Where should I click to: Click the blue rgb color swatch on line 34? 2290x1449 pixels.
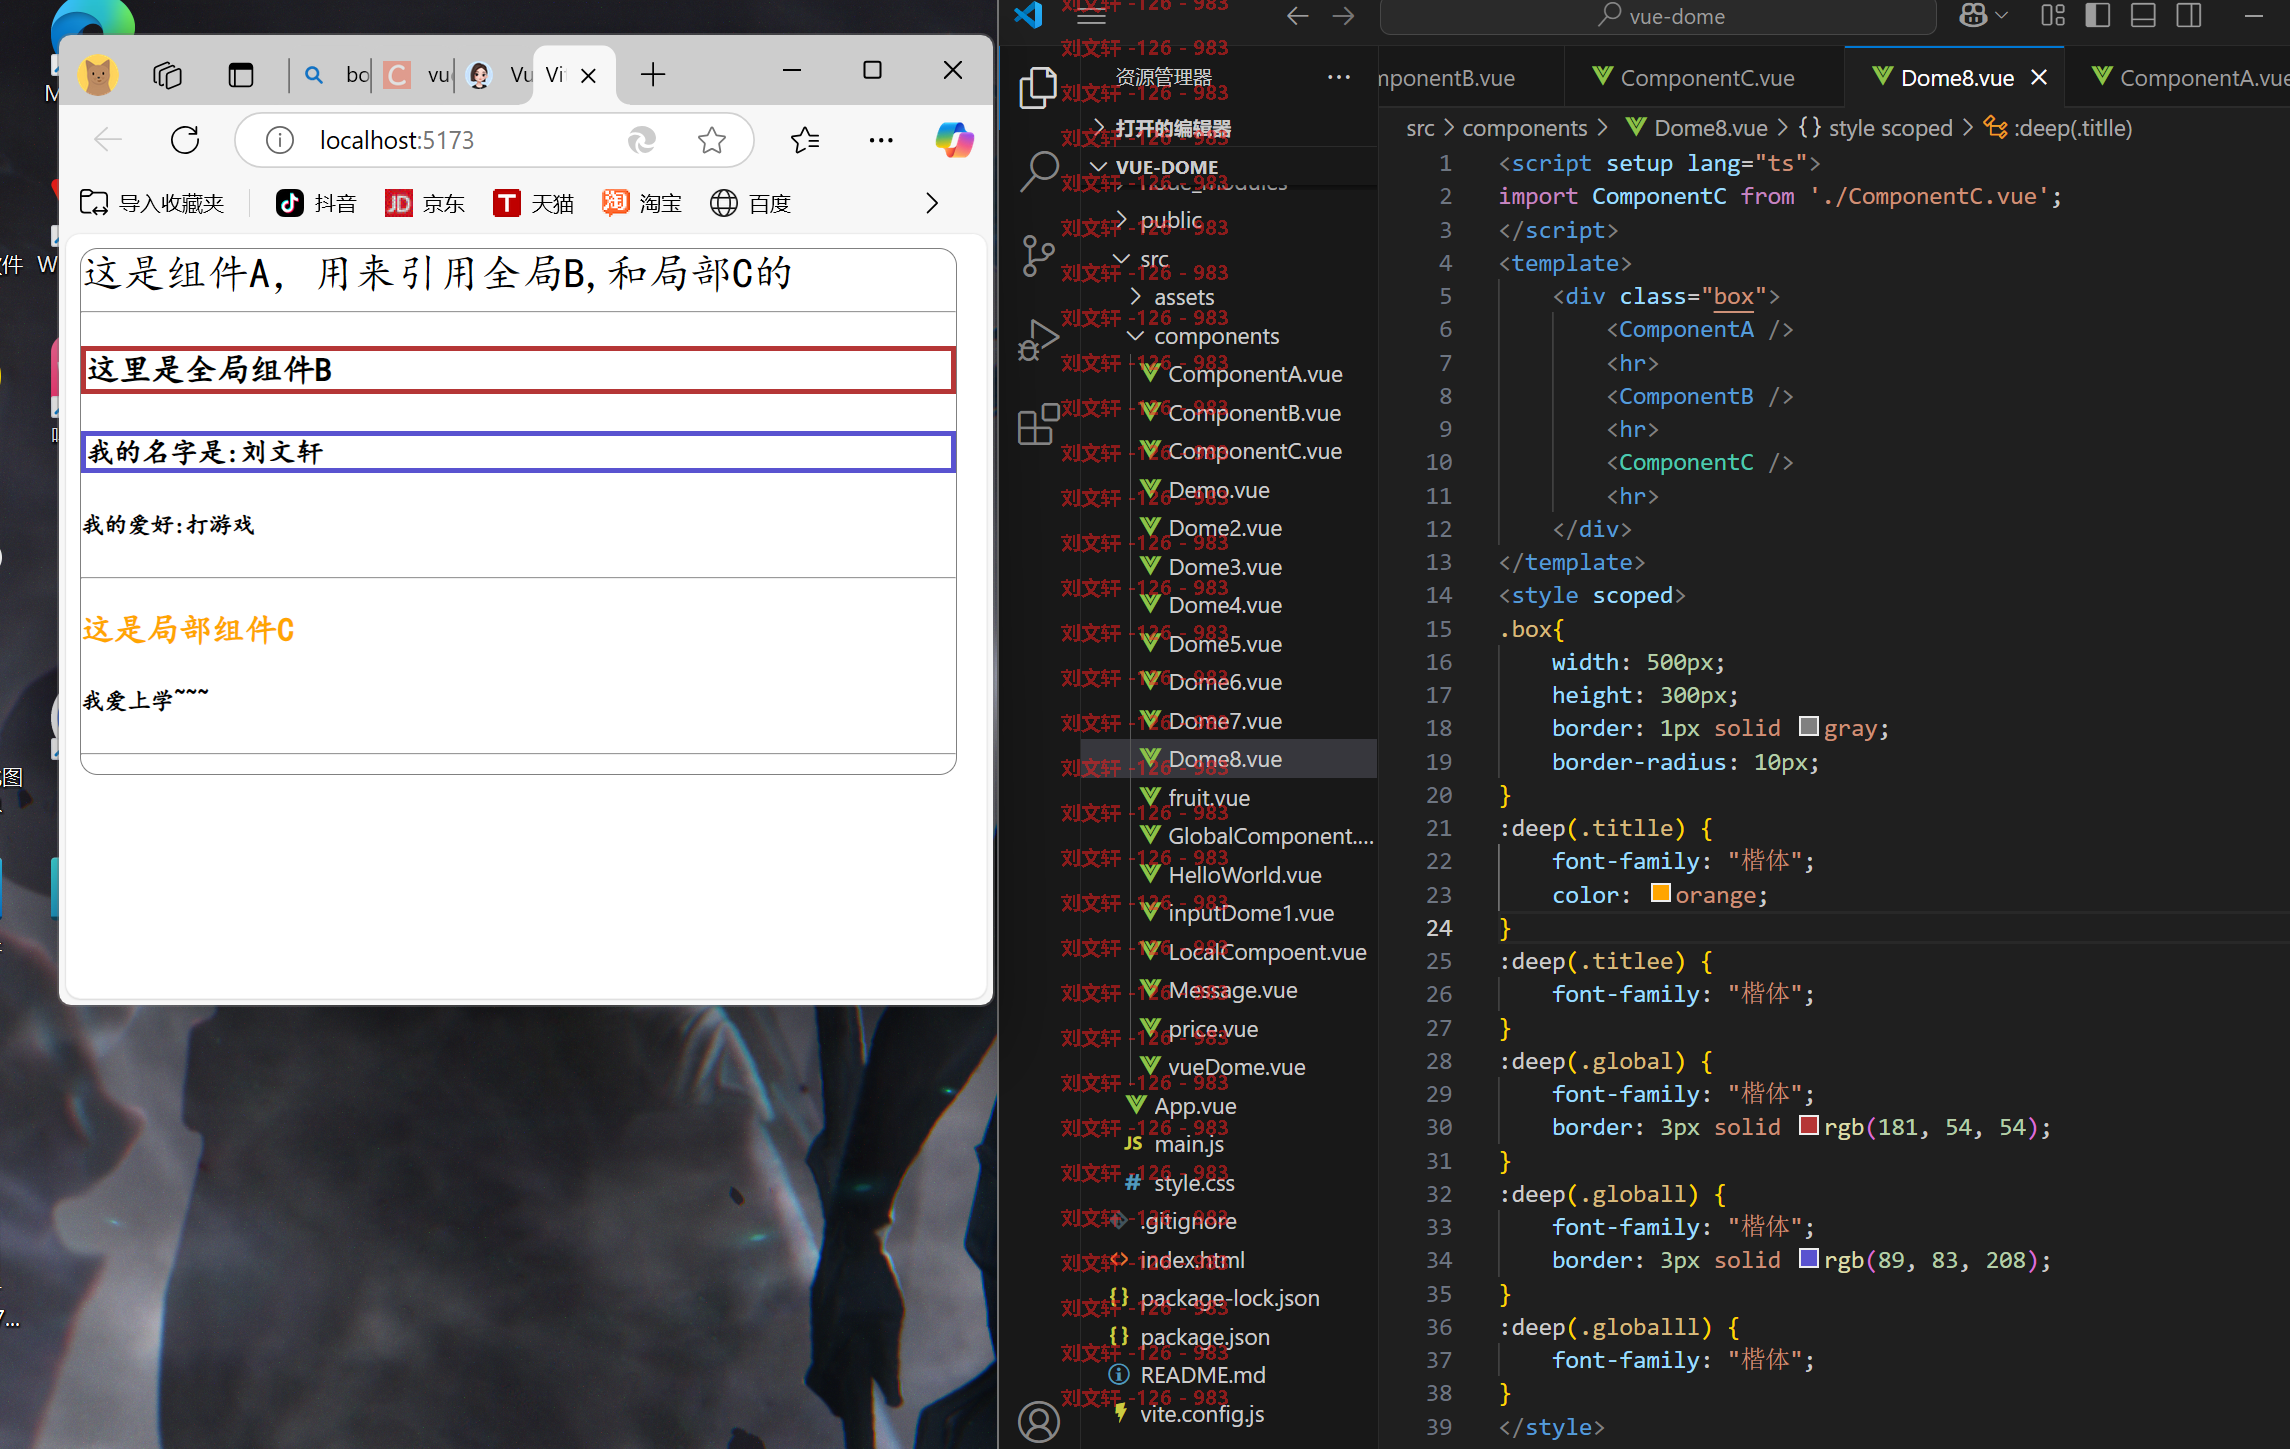coord(1808,1258)
